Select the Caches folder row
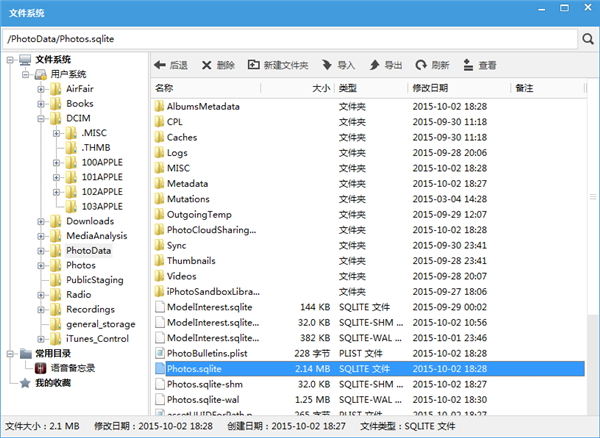Viewport: 600px width, 438px height. pos(369,137)
